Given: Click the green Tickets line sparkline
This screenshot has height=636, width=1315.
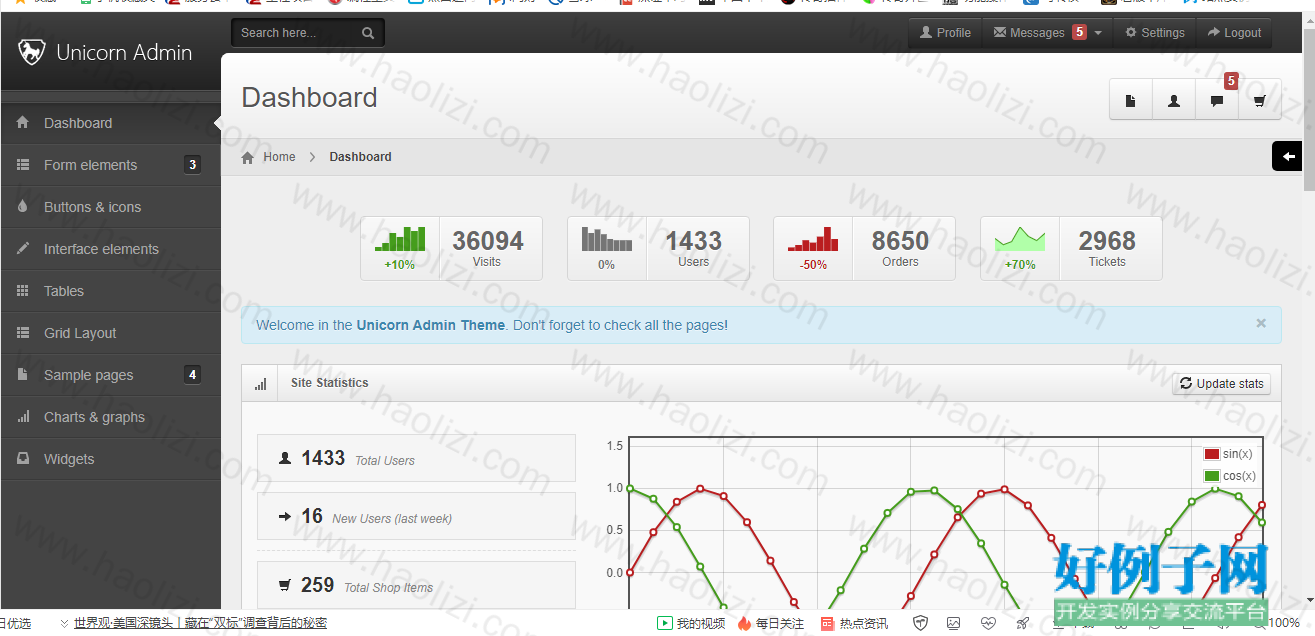Looking at the screenshot, I should pos(1020,238).
